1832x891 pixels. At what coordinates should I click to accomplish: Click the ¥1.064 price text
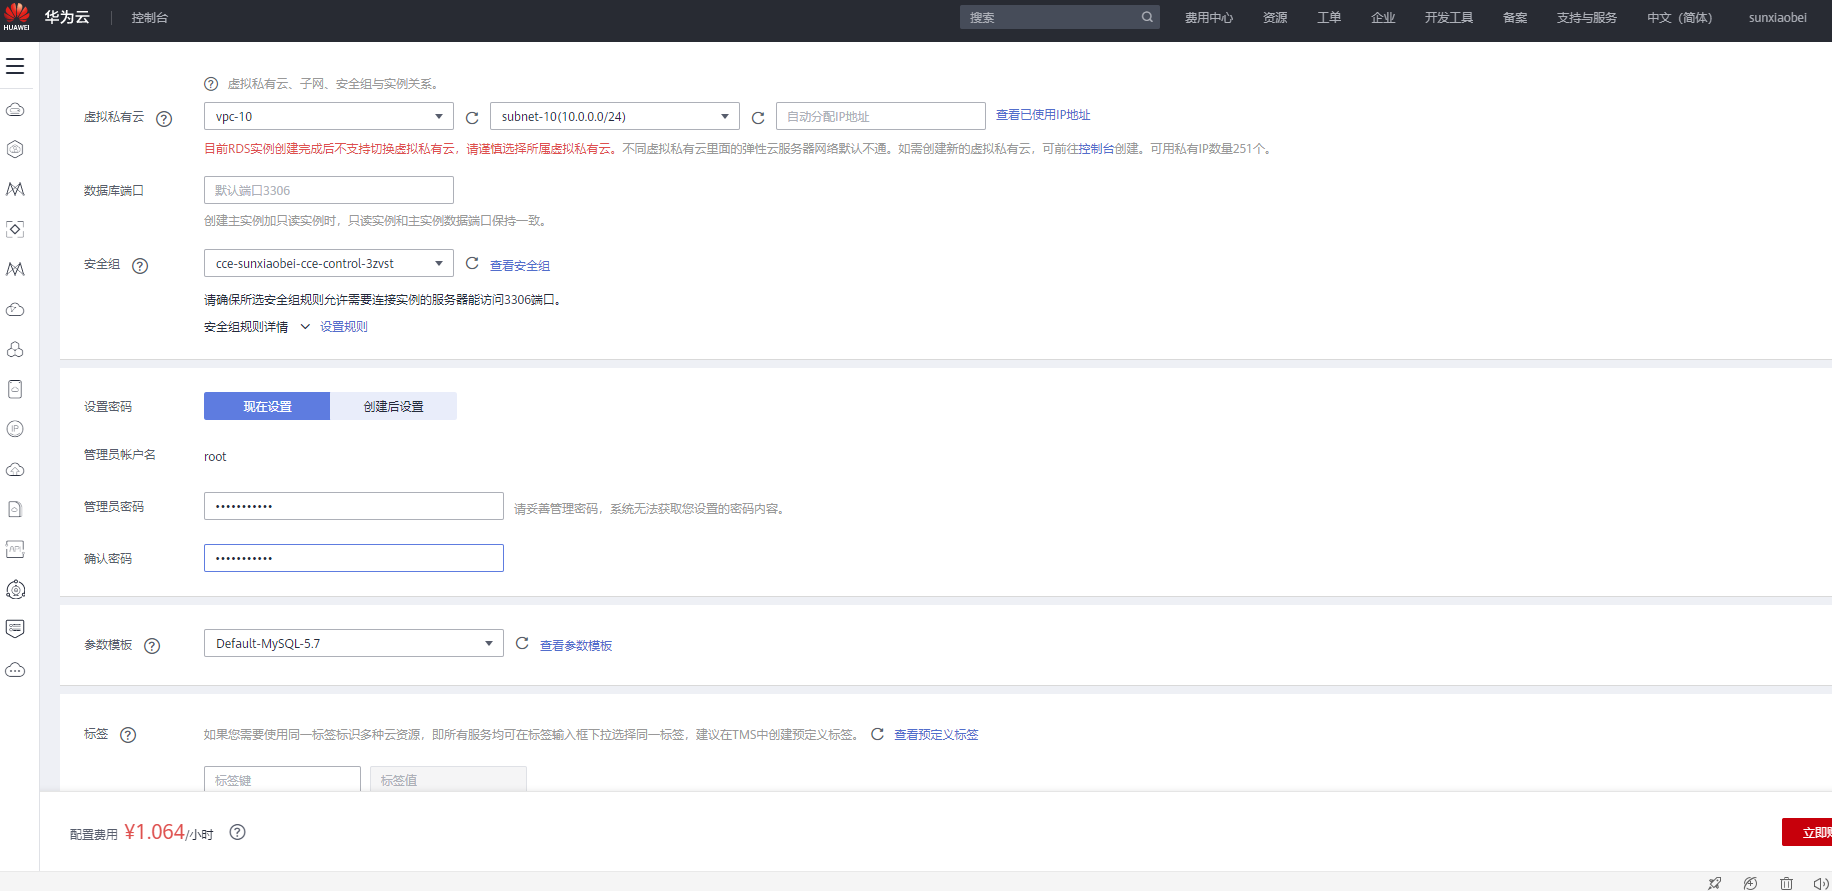click(x=155, y=832)
